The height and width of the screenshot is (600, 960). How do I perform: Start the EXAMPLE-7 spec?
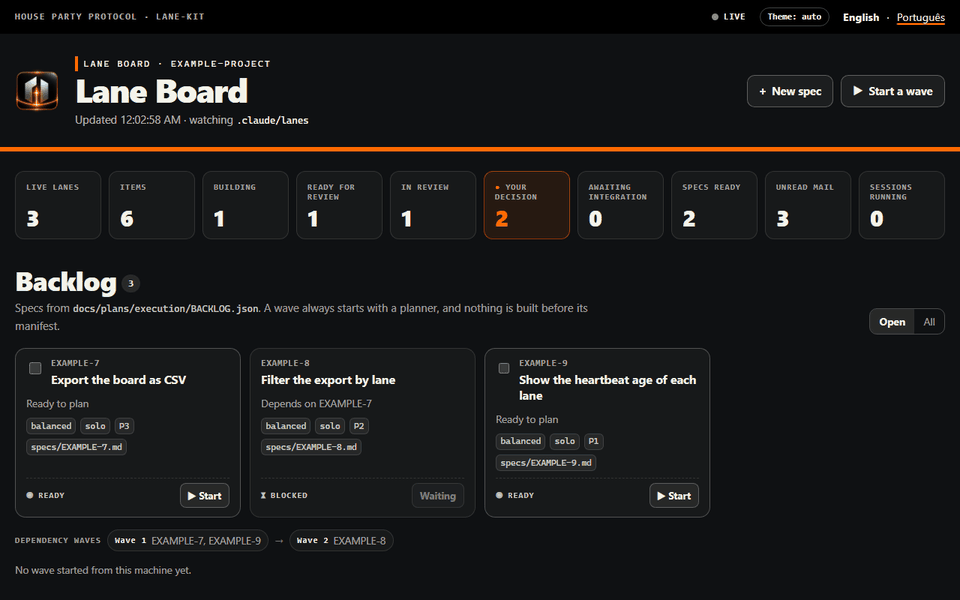point(204,496)
